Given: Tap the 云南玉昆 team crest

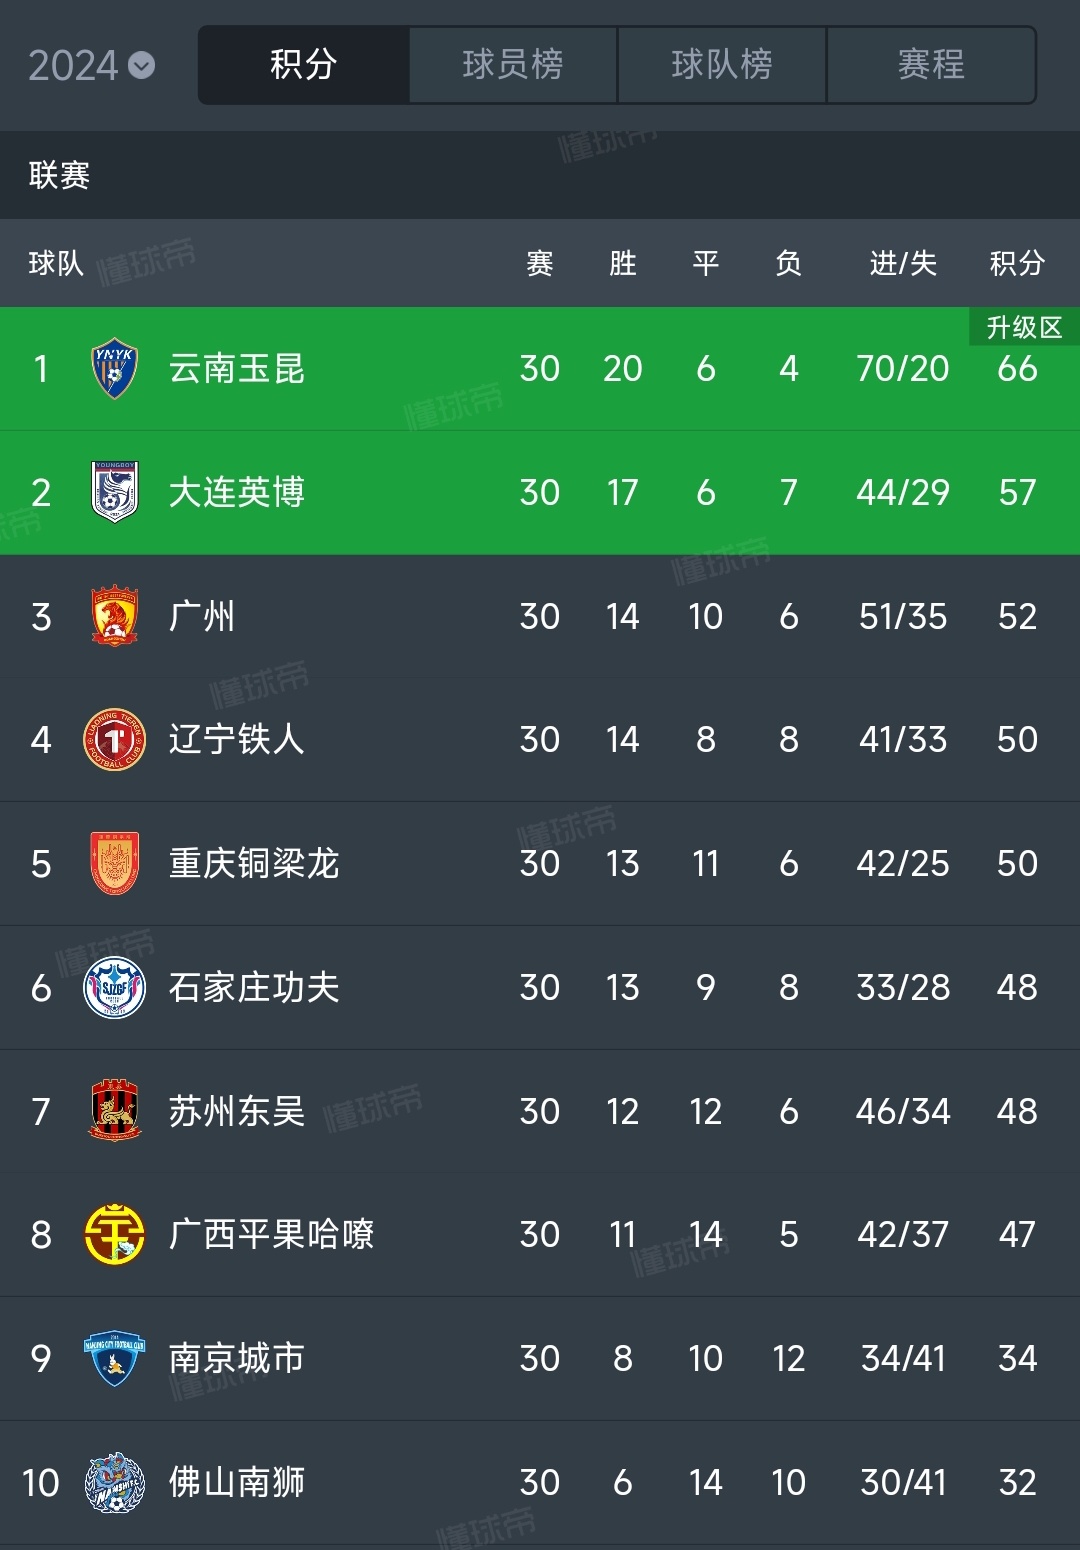Looking at the screenshot, I should [115, 368].
